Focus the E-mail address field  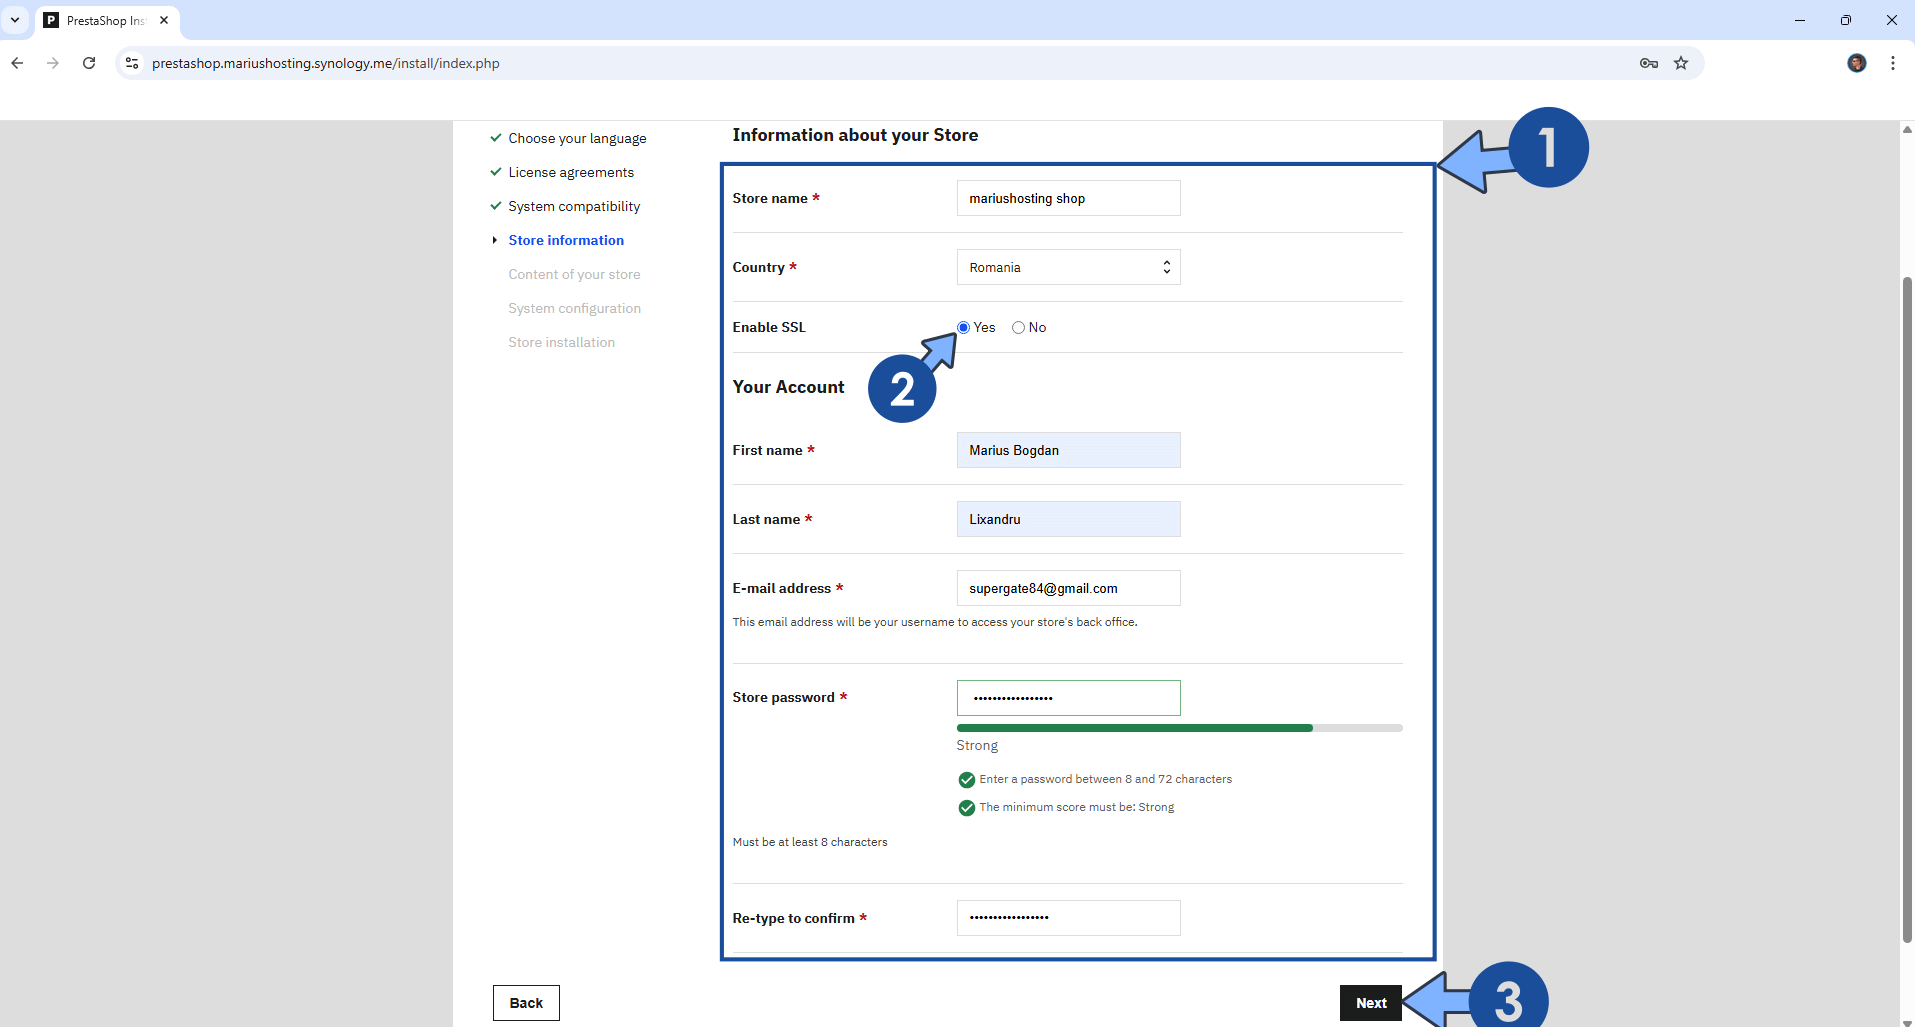(1068, 588)
